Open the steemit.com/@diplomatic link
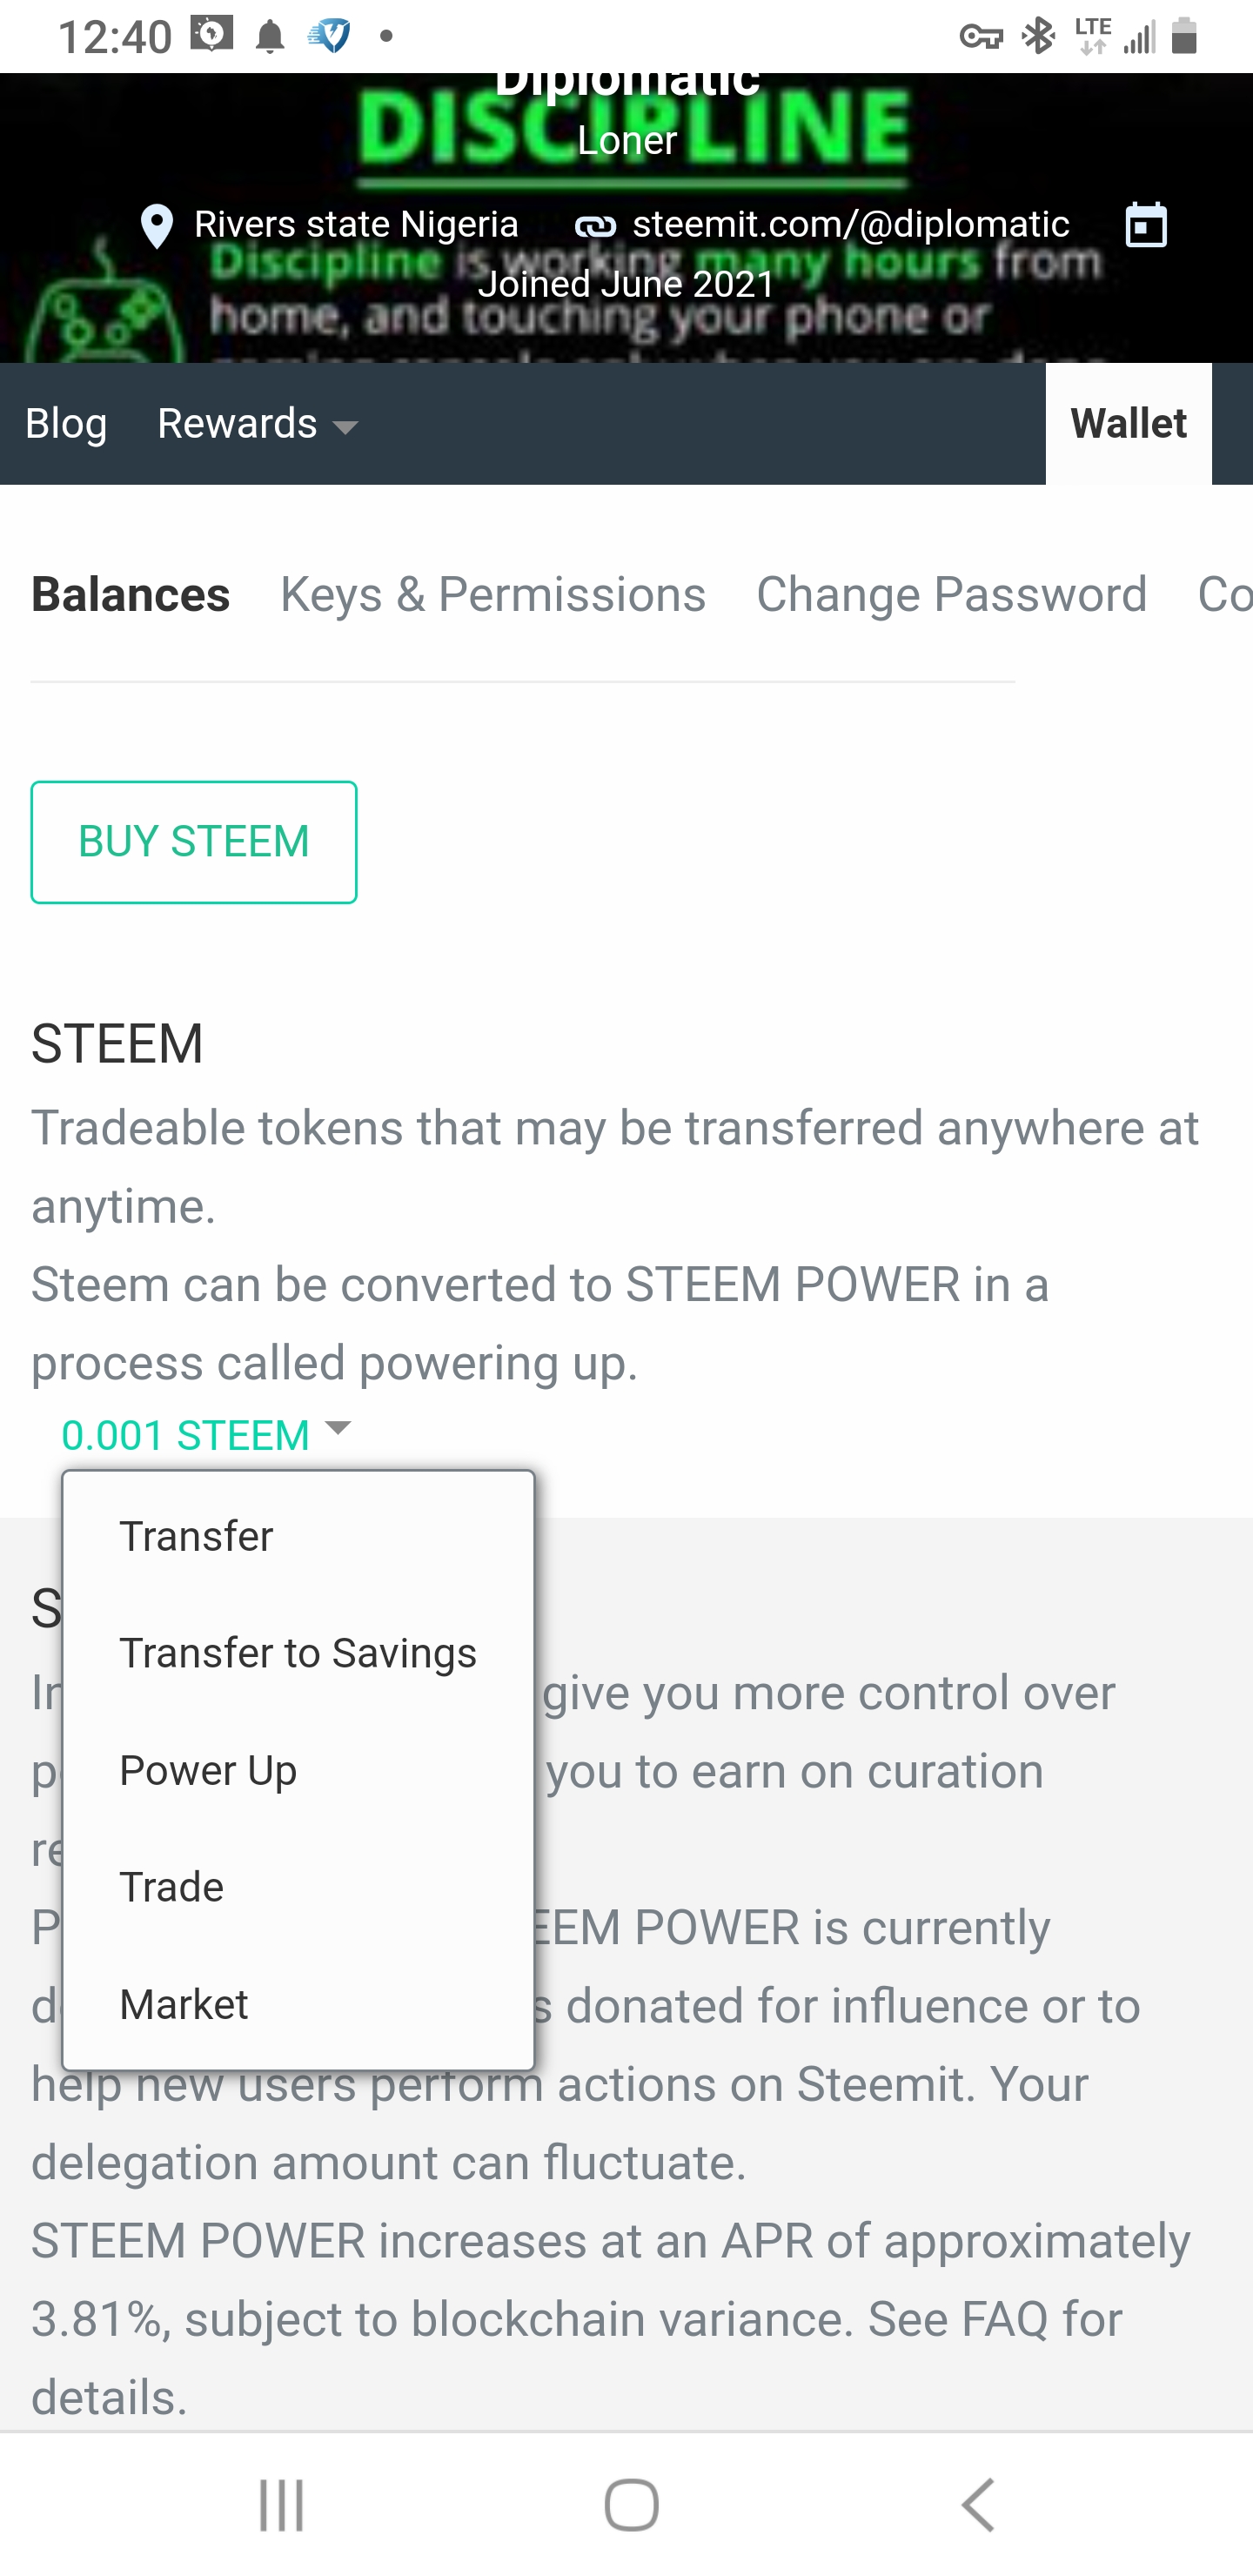This screenshot has width=1253, height=2576. tap(850, 224)
